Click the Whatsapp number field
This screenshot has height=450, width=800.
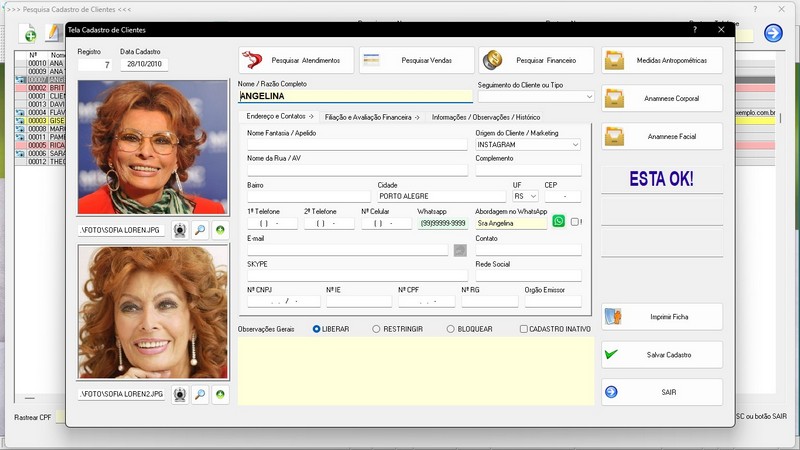[443, 223]
